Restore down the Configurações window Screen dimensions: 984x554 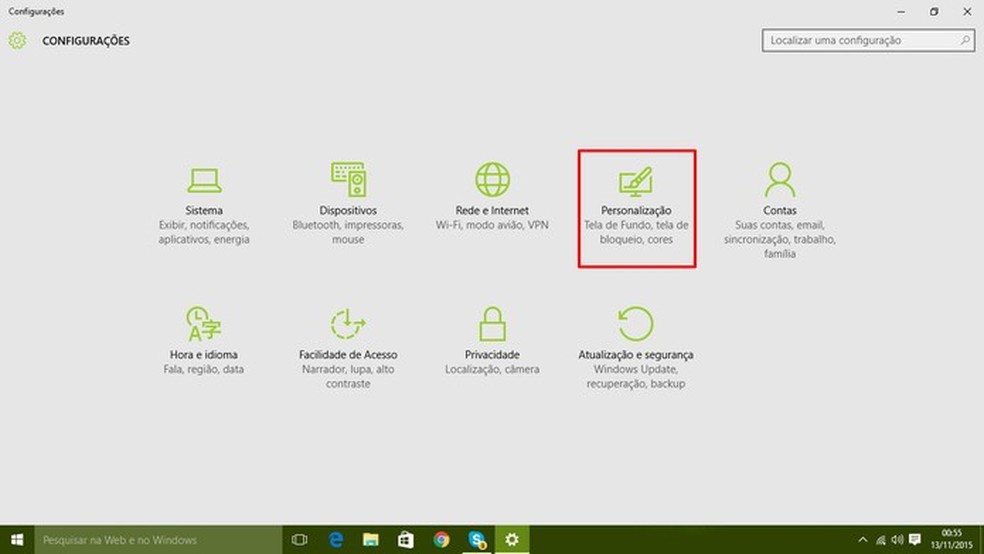pyautogui.click(x=934, y=11)
